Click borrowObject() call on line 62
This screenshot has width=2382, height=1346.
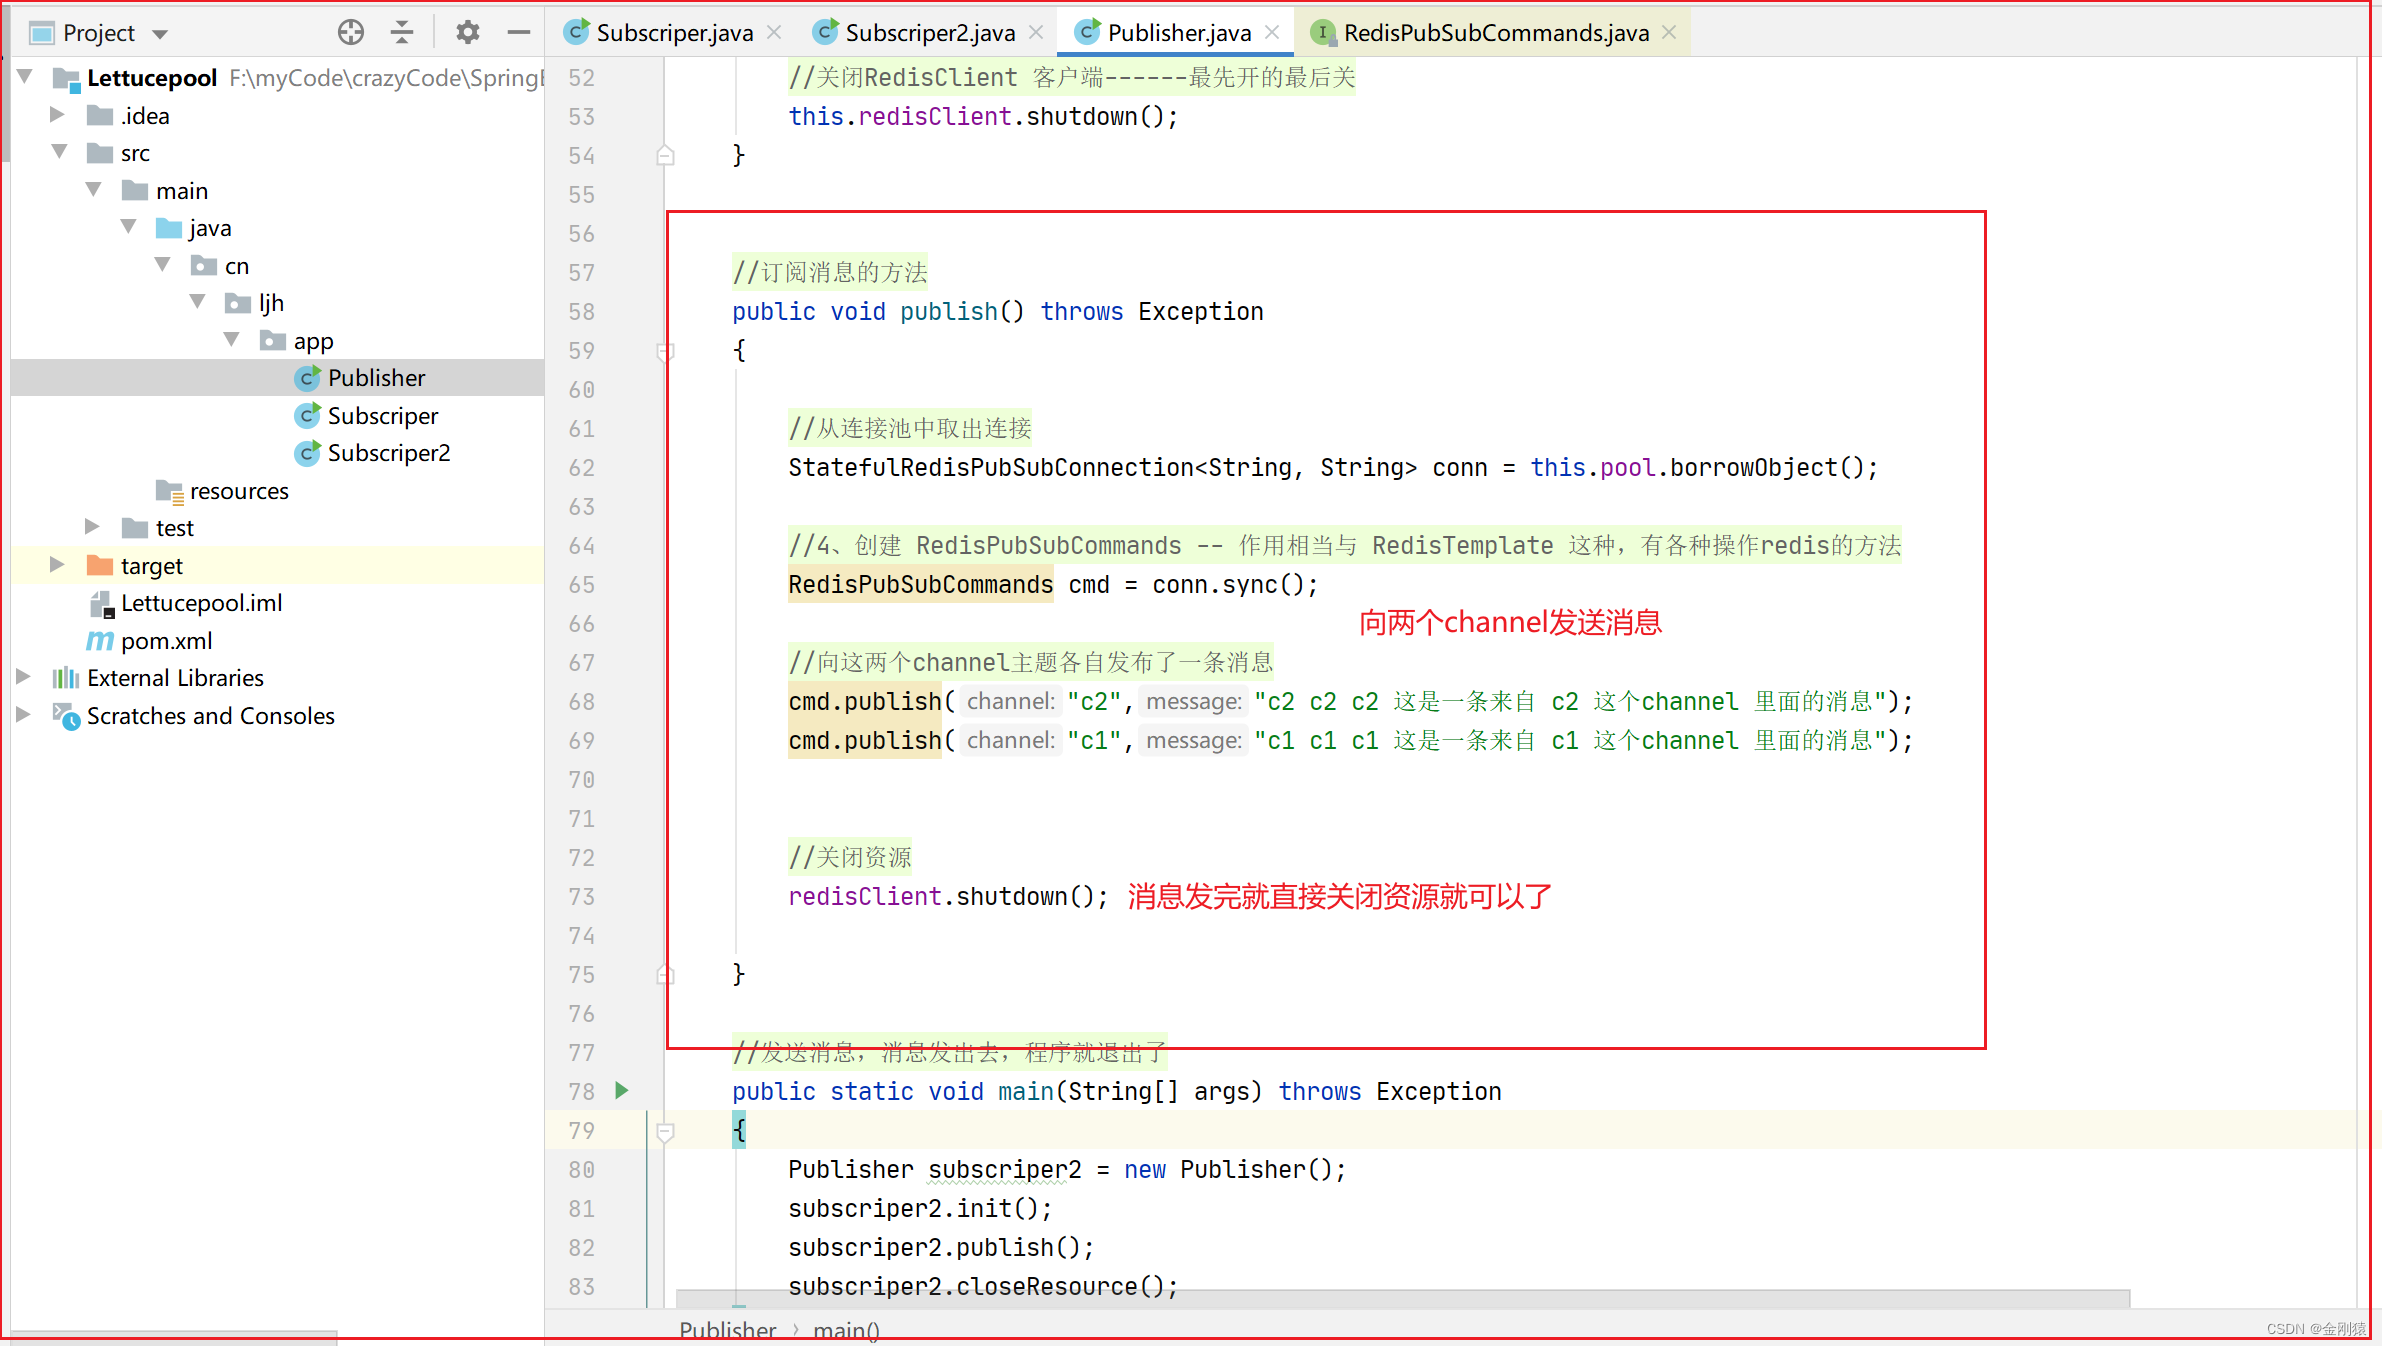[1765, 467]
